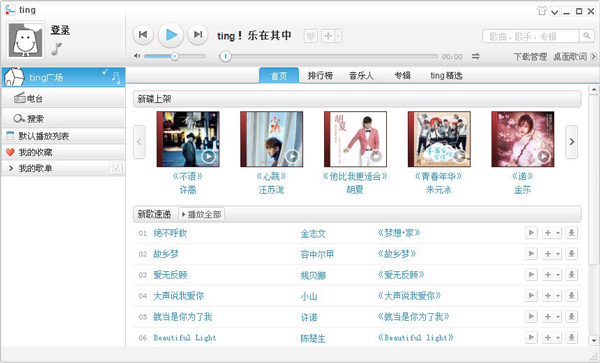The image size is (600, 363).
Task: Open add dropdown for 就当是你为了我 row
Action: [558, 316]
